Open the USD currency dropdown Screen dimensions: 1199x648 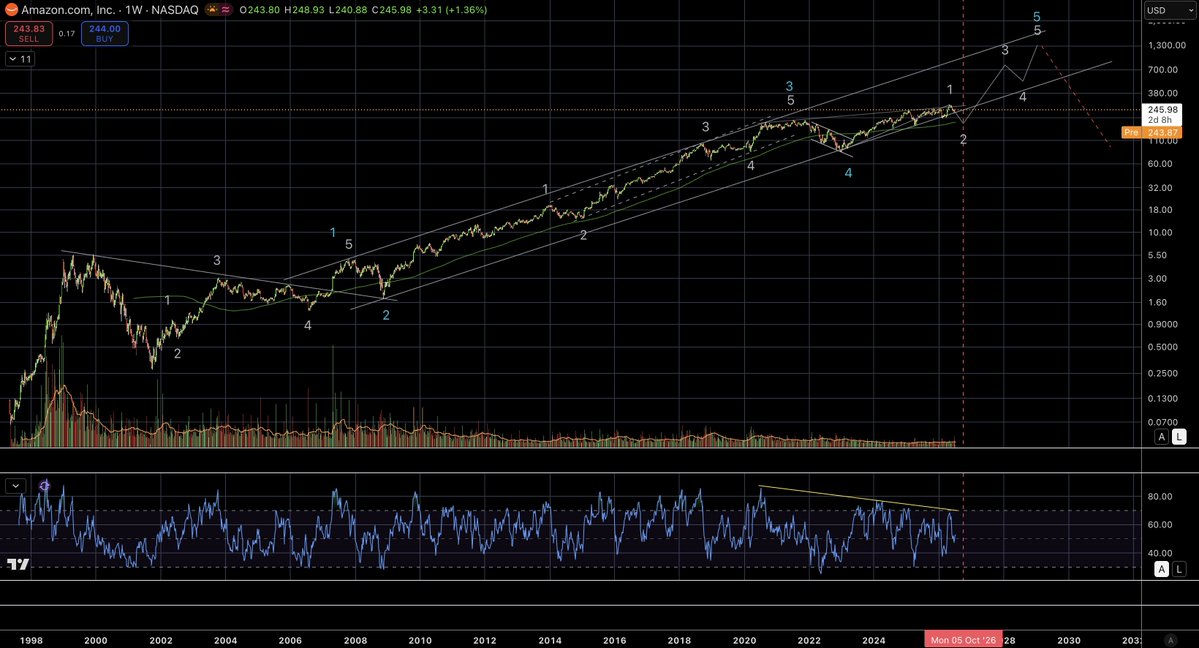coord(1168,11)
